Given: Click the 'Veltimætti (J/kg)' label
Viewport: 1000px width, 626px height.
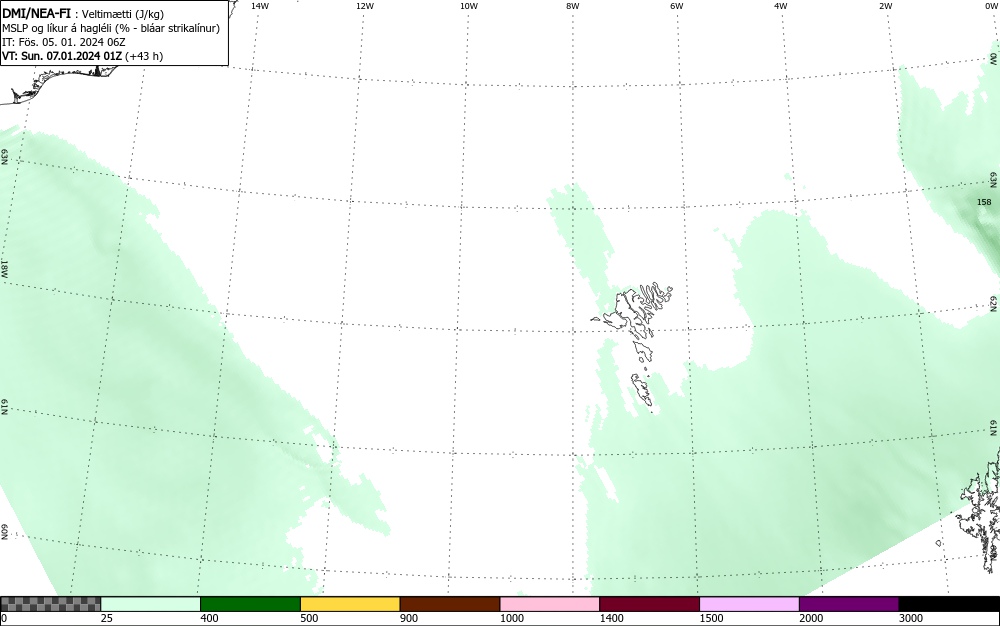Looking at the screenshot, I should pyautogui.click(x=123, y=14).
